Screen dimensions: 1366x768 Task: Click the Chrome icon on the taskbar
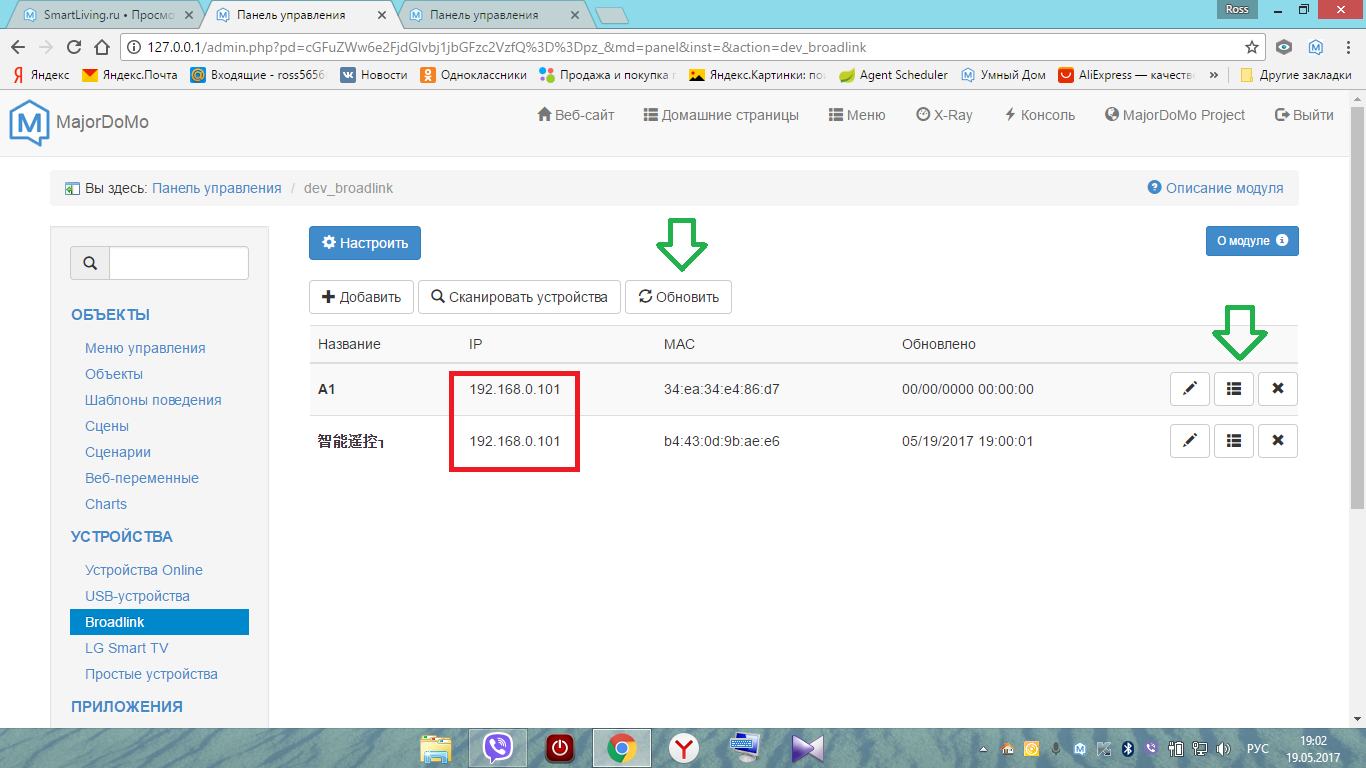(x=622, y=748)
